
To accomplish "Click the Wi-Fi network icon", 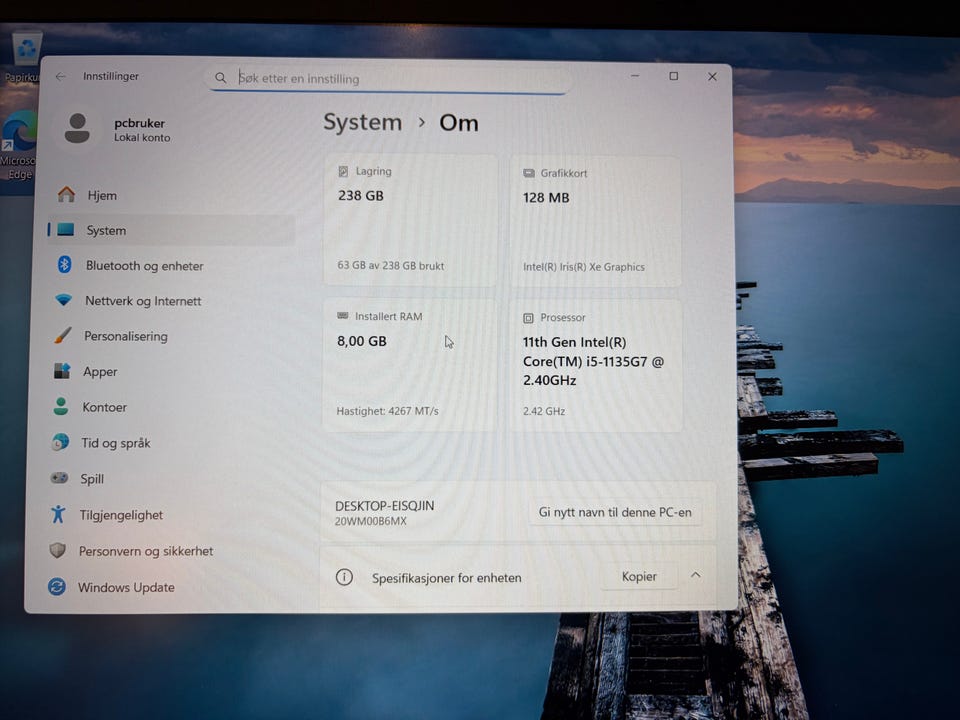I will [63, 300].
